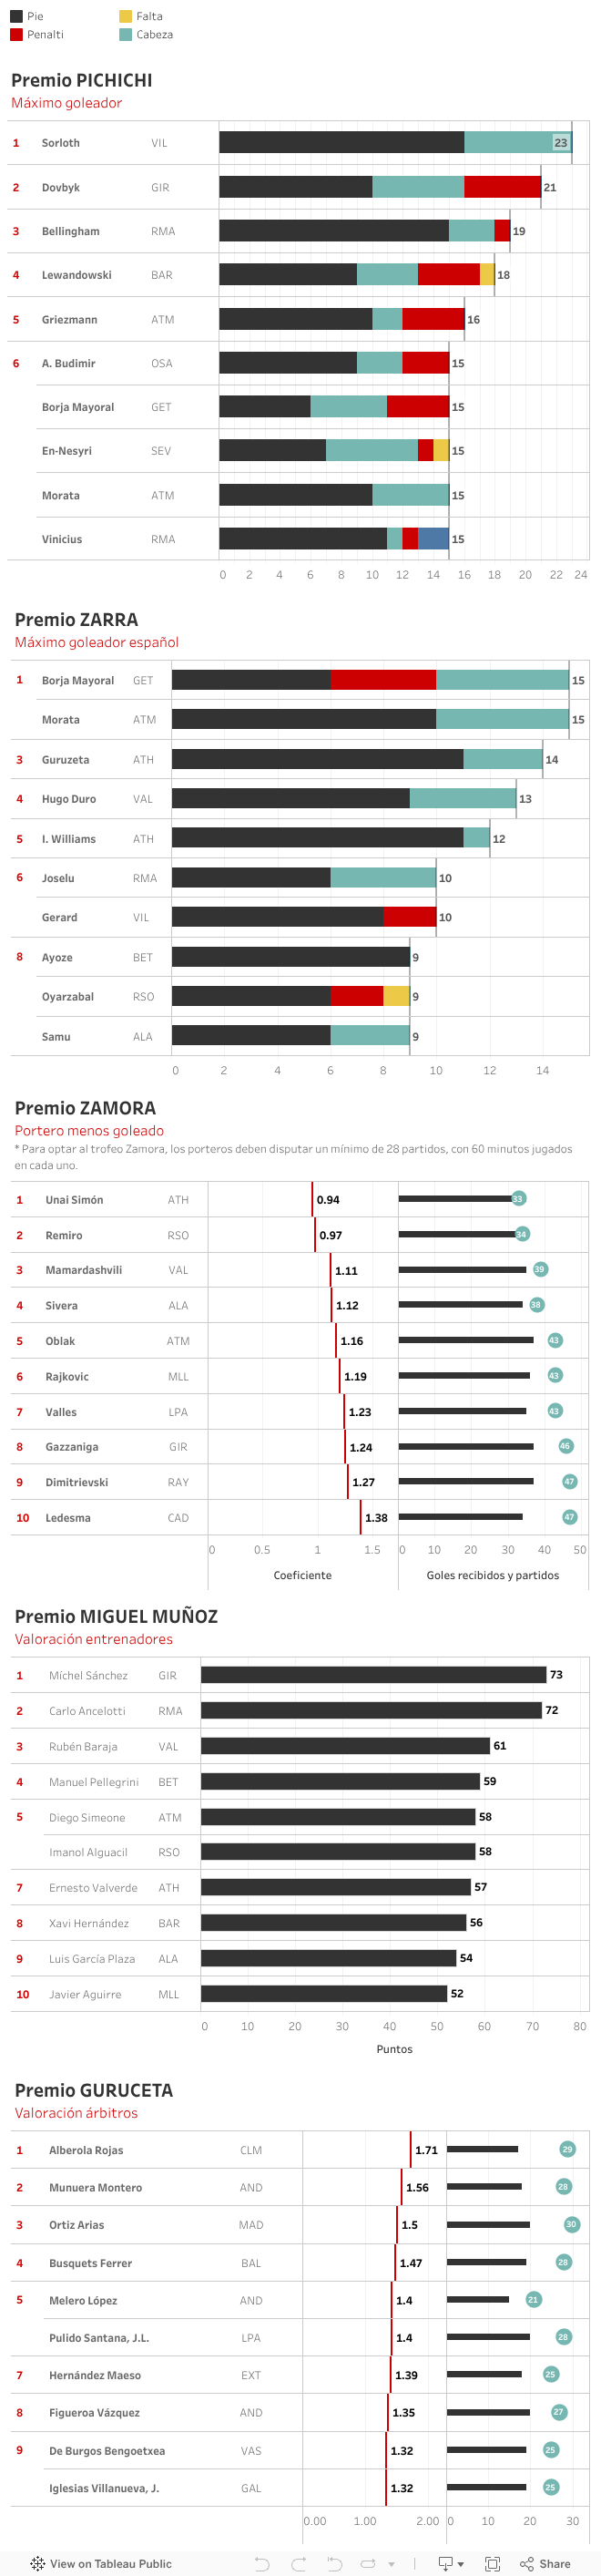Select the Sorloth row label
Image resolution: width=601 pixels, height=2576 pixels.
60,143
